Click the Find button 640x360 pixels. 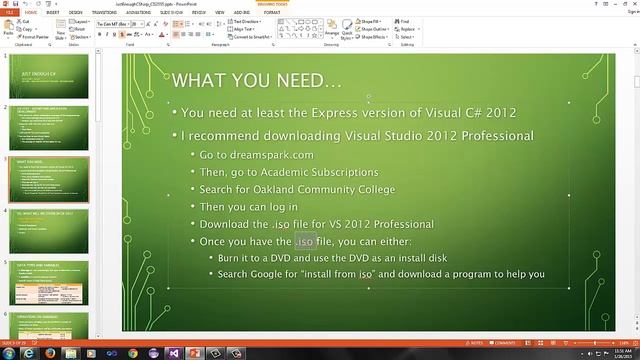pyautogui.click(x=402, y=21)
